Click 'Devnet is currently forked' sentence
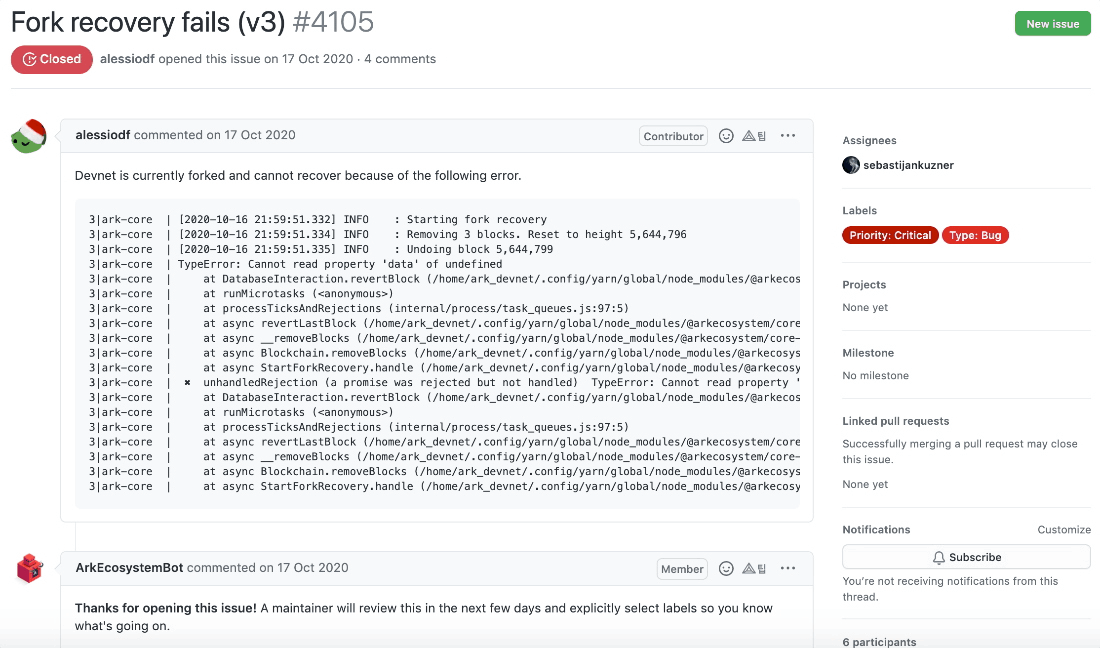1100x648 pixels. click(298, 175)
